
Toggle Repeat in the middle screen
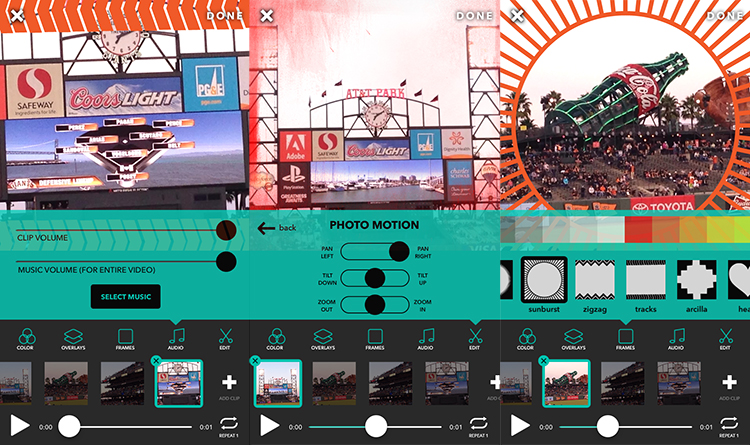[x=478, y=426]
